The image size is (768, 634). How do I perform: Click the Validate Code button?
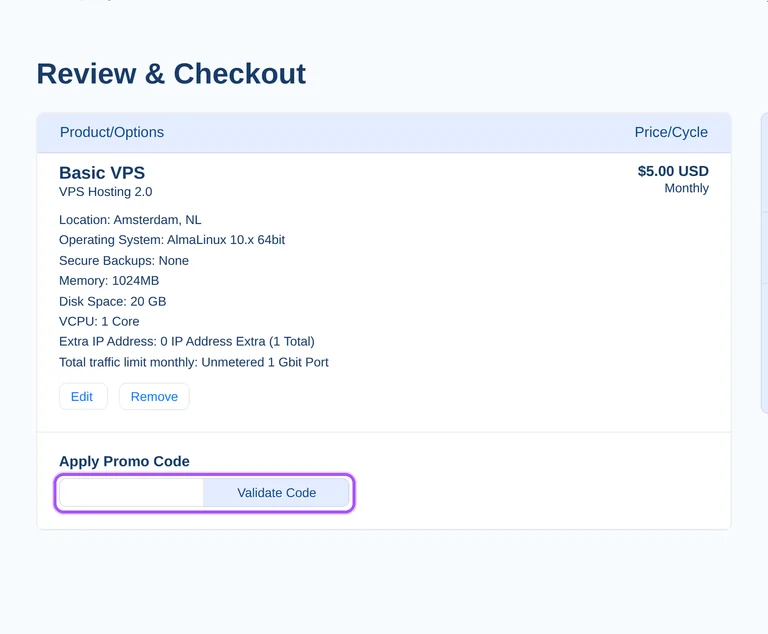[276, 493]
